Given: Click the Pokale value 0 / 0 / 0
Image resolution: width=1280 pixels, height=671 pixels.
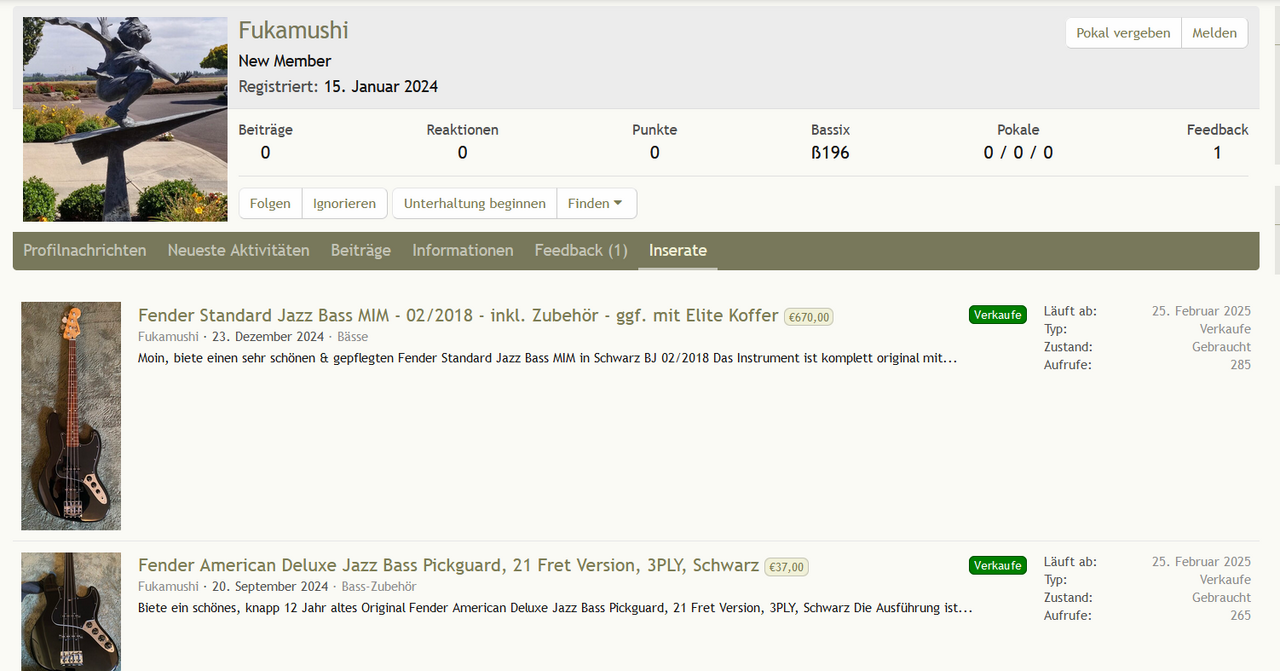Looking at the screenshot, I should pyautogui.click(x=1018, y=153).
